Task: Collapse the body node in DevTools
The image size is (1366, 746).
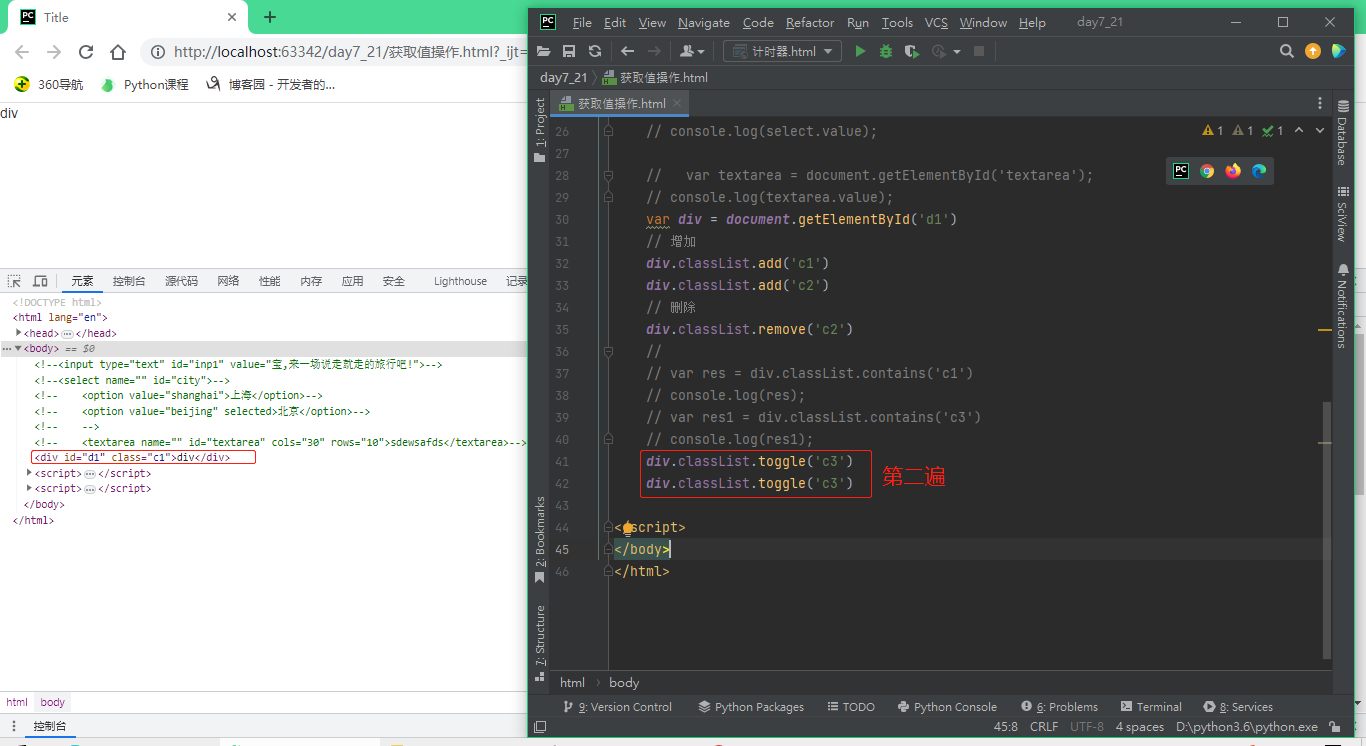Action: [x=17, y=348]
